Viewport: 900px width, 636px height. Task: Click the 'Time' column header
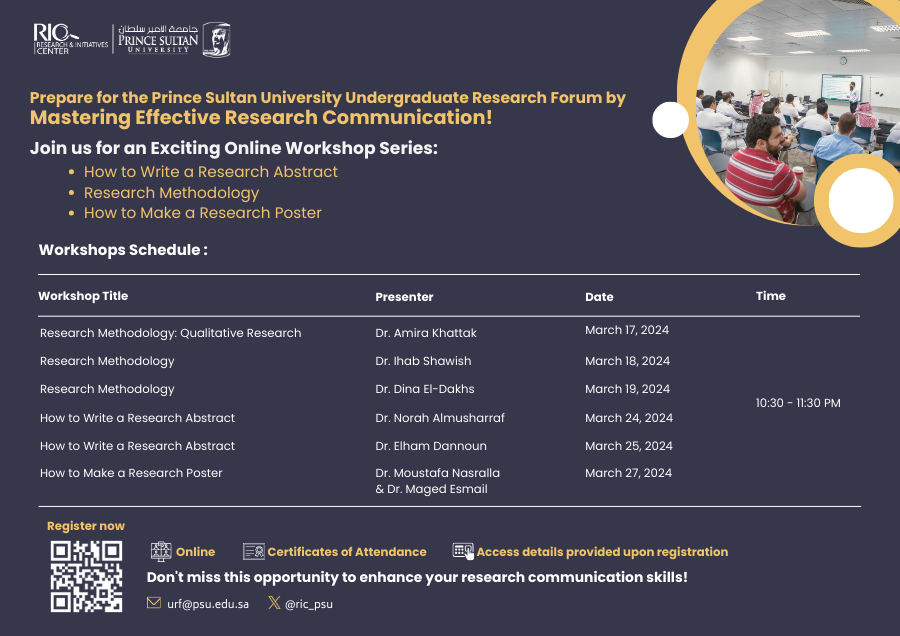(x=771, y=296)
